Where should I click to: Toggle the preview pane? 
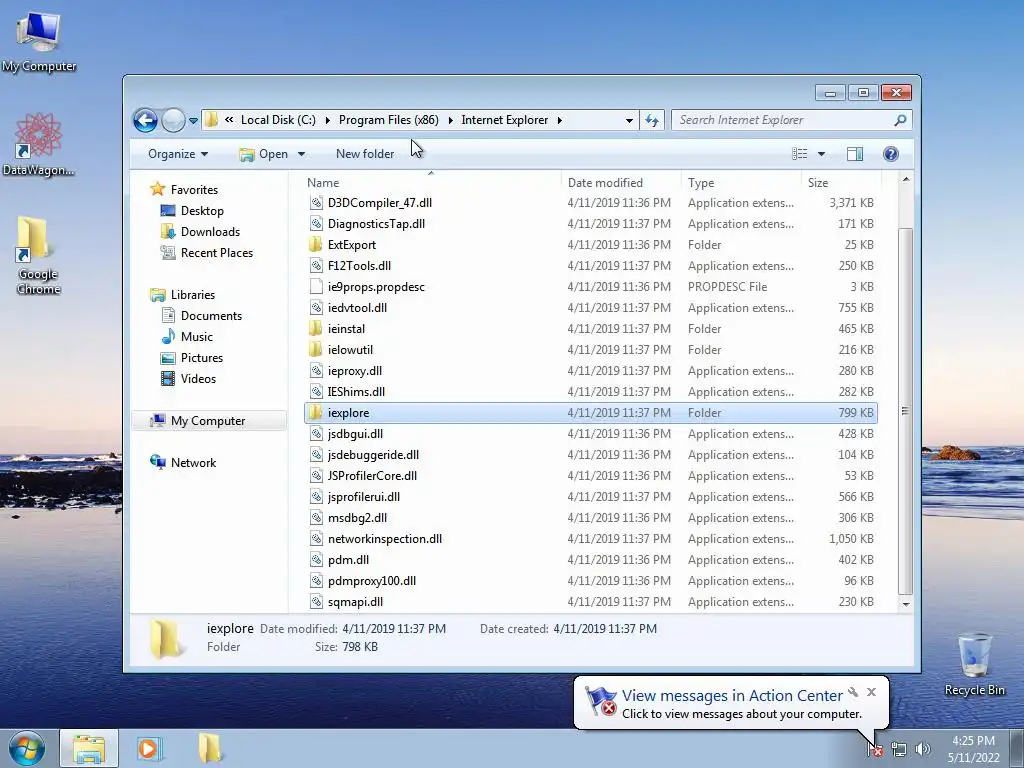pyautogui.click(x=855, y=153)
